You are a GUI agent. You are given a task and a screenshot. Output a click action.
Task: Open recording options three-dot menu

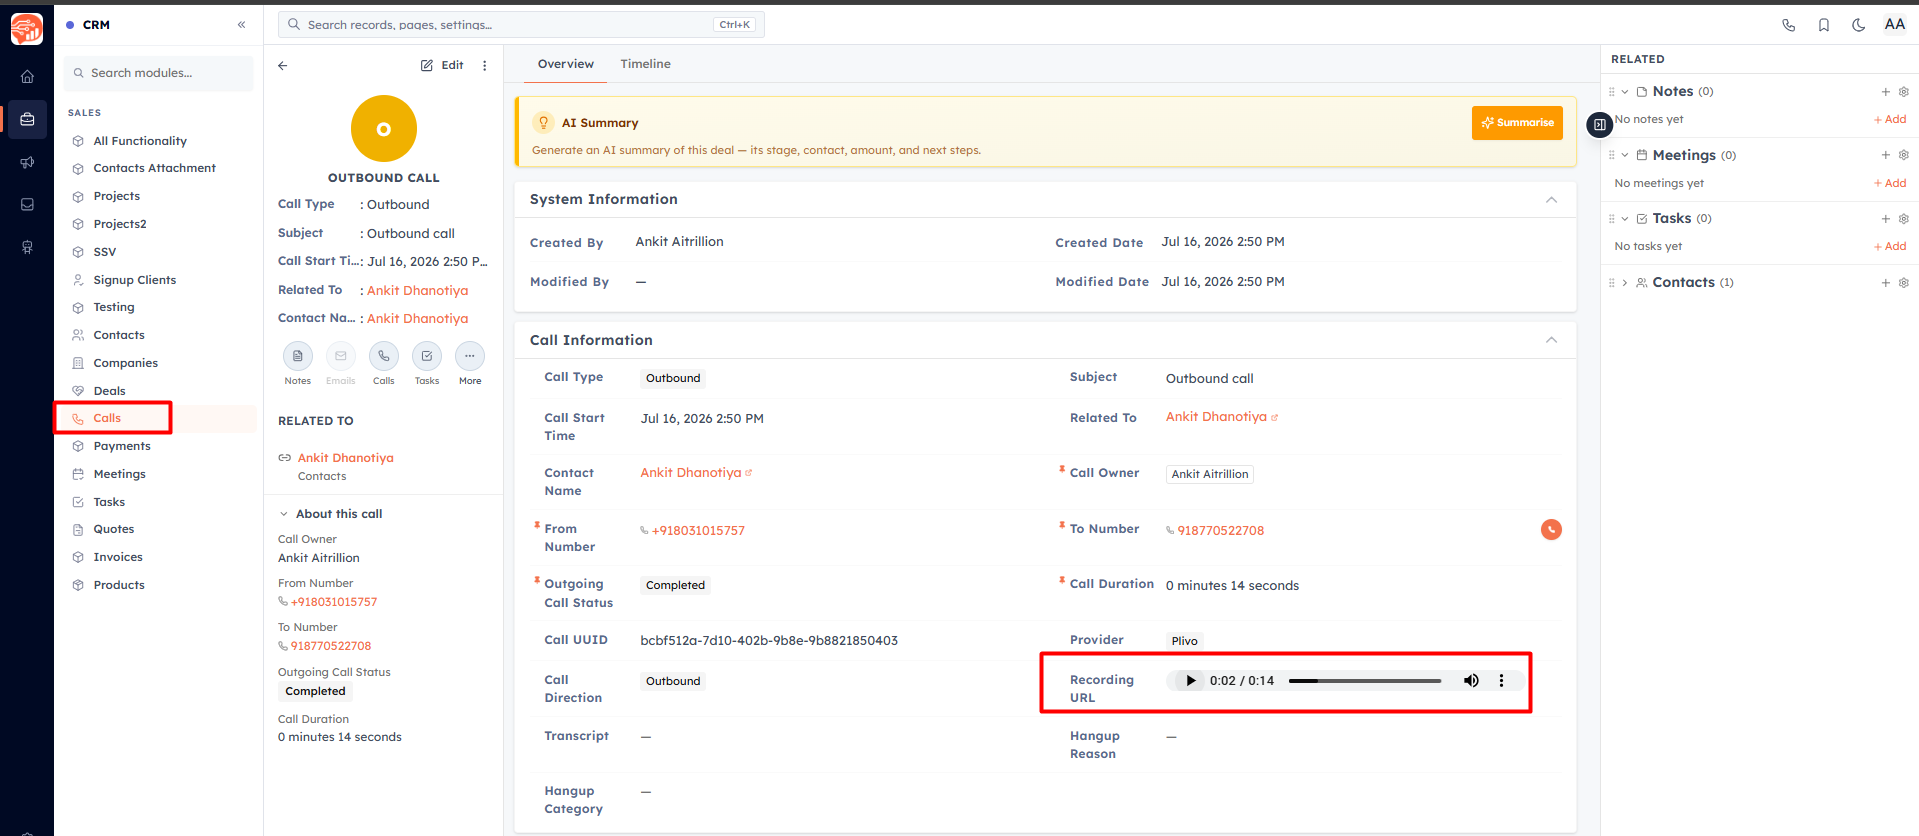tap(1501, 681)
